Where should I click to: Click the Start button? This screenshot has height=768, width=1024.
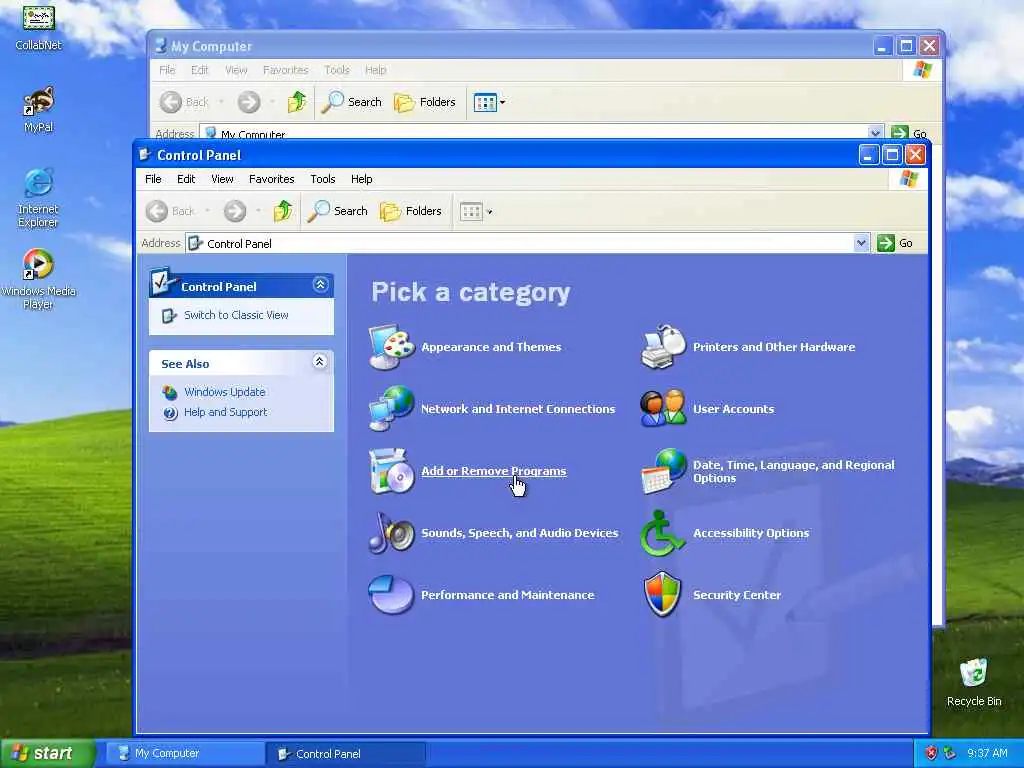tap(46, 753)
